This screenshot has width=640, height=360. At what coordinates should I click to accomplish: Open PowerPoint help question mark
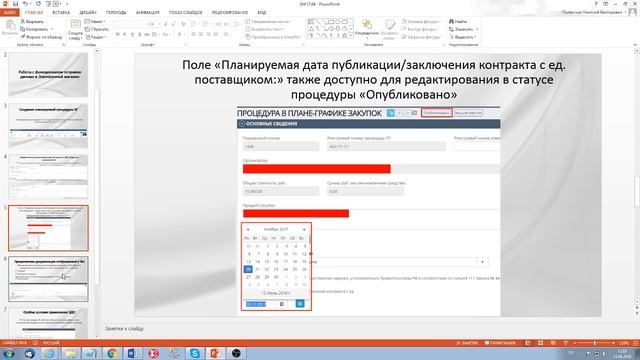coord(596,4)
